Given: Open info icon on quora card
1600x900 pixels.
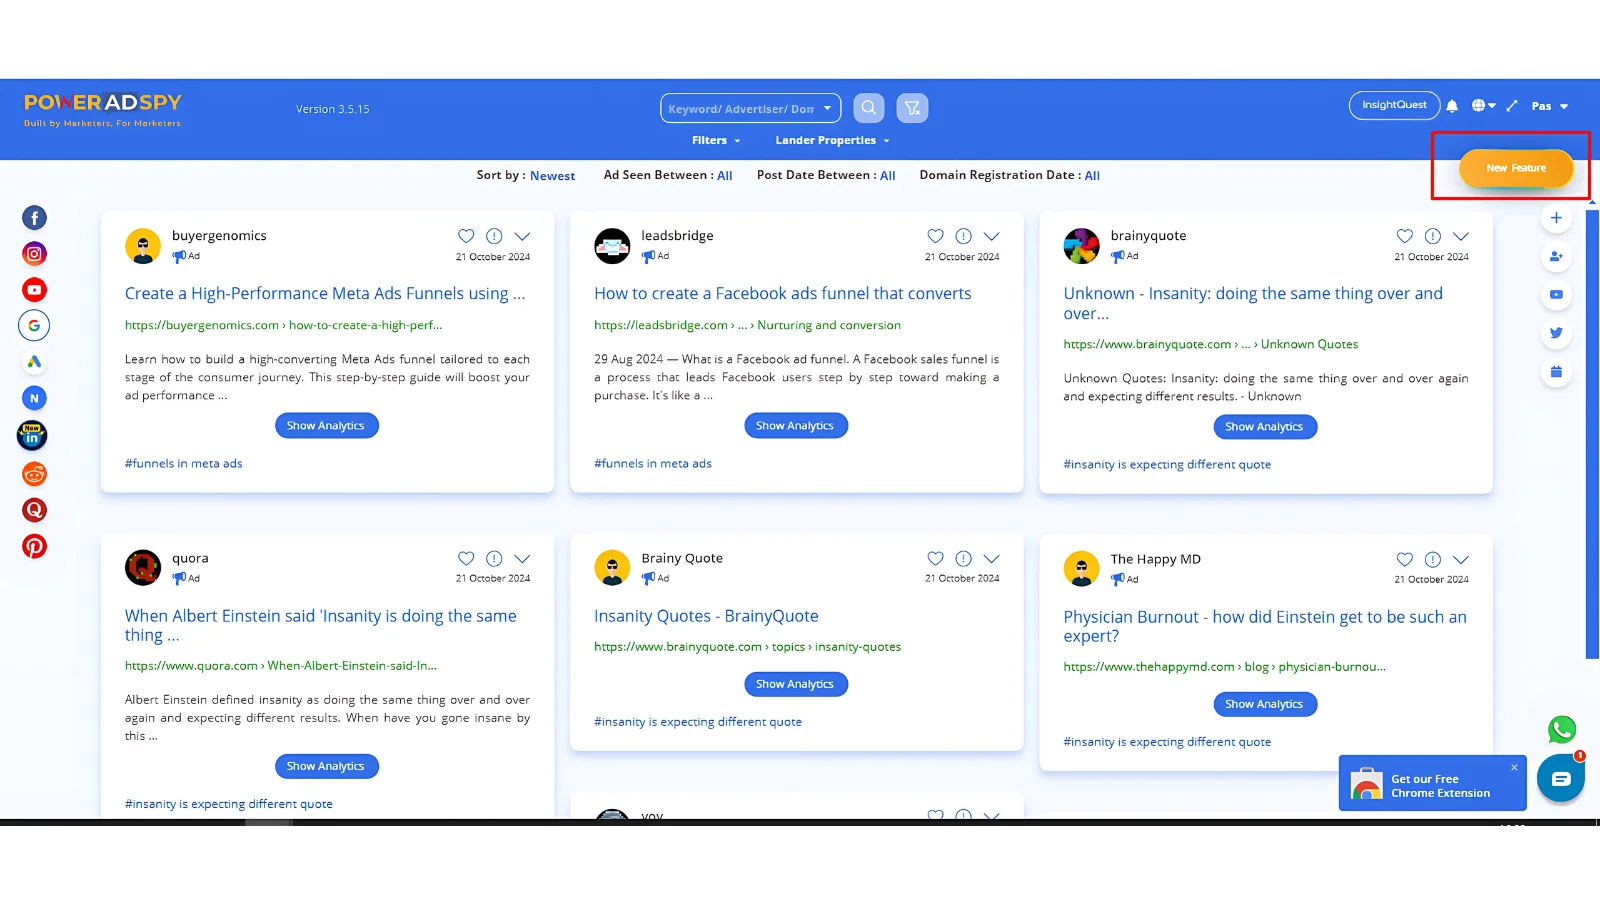Looking at the screenshot, I should (494, 559).
